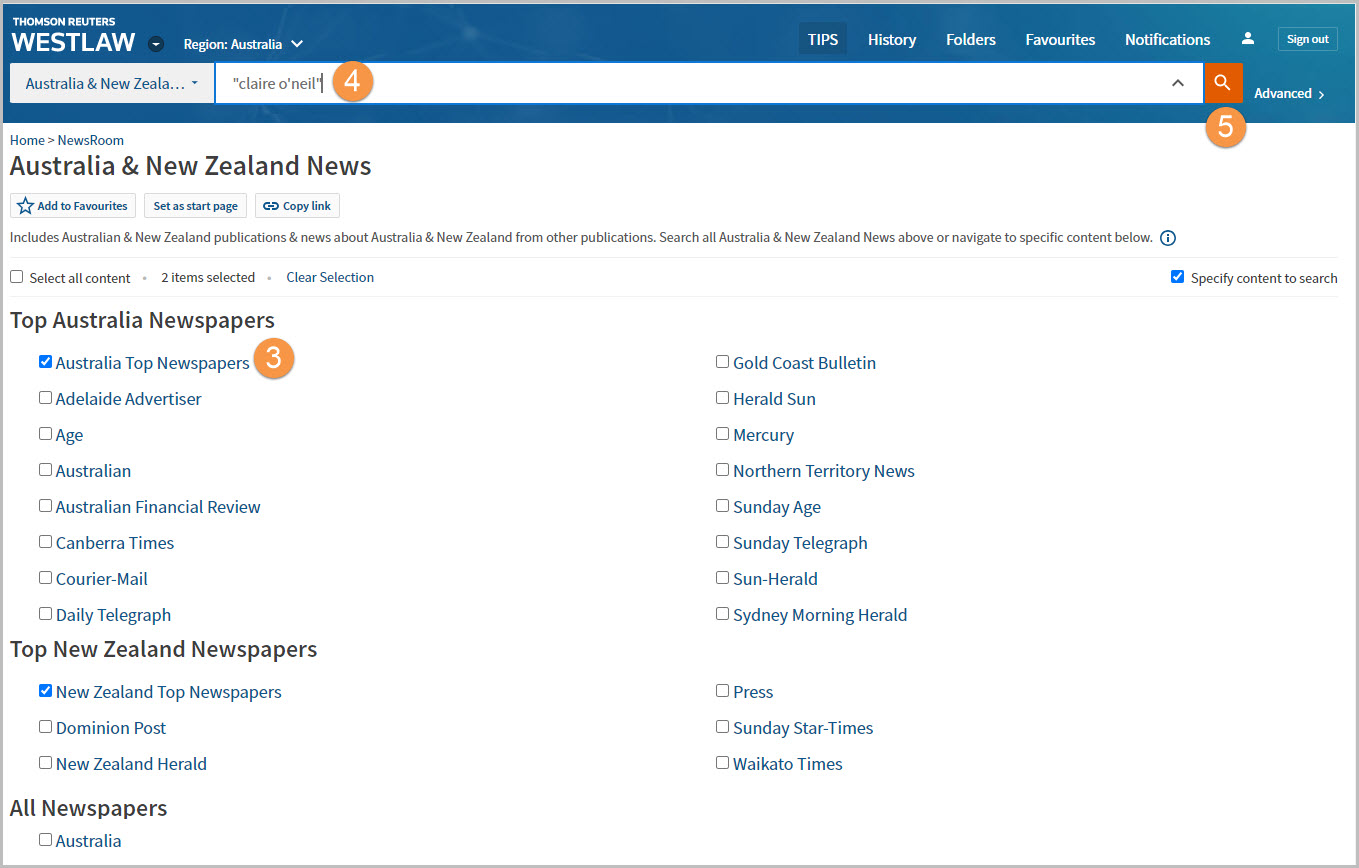Open TIPS in the header
Image resolution: width=1359 pixels, height=868 pixels.
[x=823, y=40]
